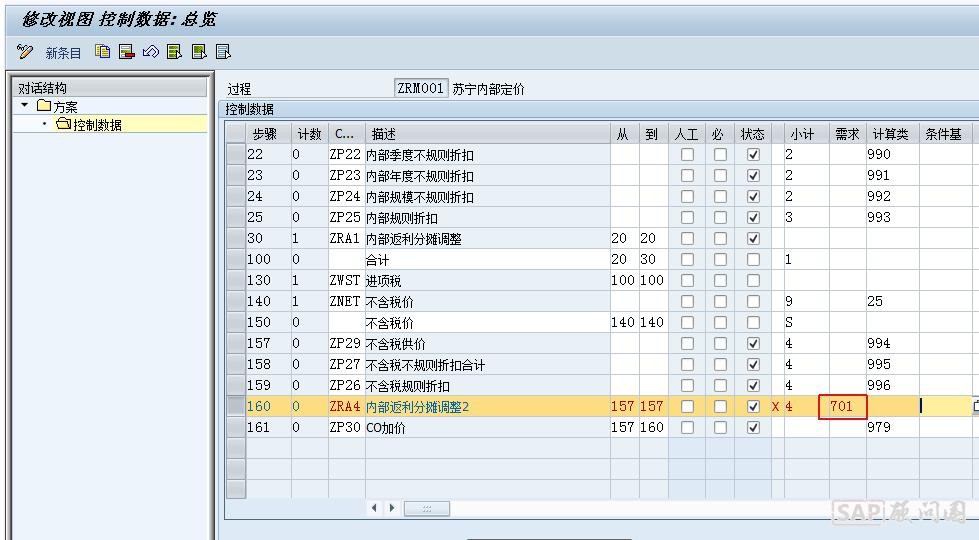Select row of step 150 via row selector
Viewport: 979px width, 540px height.
236,322
